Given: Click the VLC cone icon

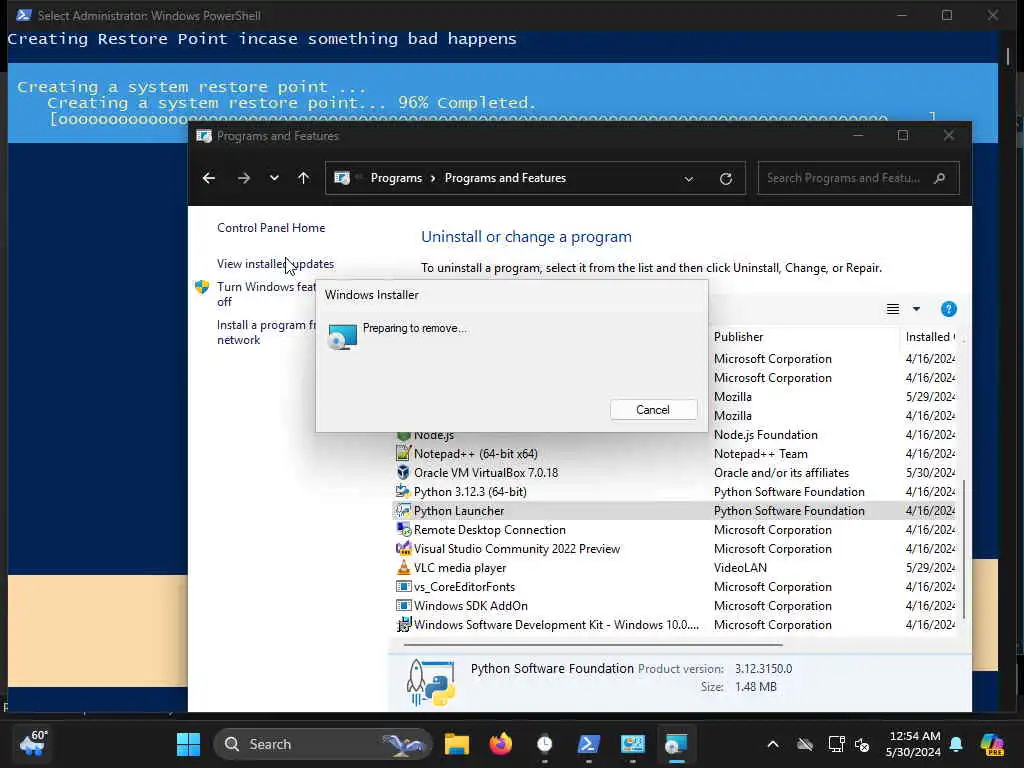Looking at the screenshot, I should click(404, 568).
